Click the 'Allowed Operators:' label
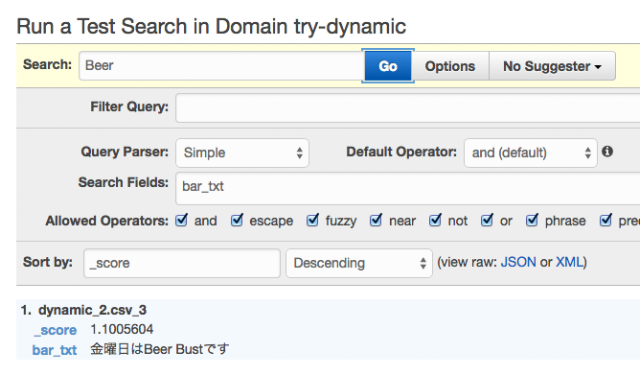This screenshot has width=640, height=376. click(107, 221)
